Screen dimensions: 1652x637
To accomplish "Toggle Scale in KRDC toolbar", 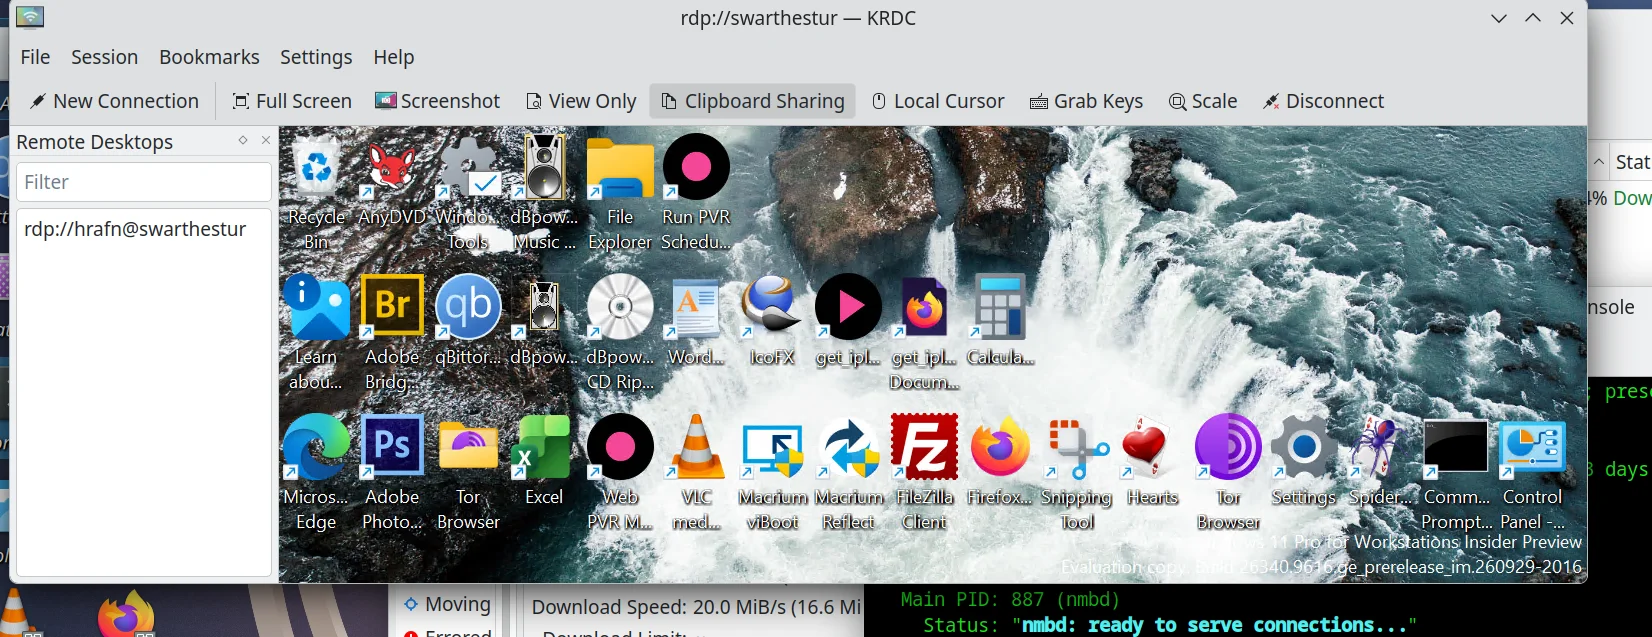I will [1203, 101].
